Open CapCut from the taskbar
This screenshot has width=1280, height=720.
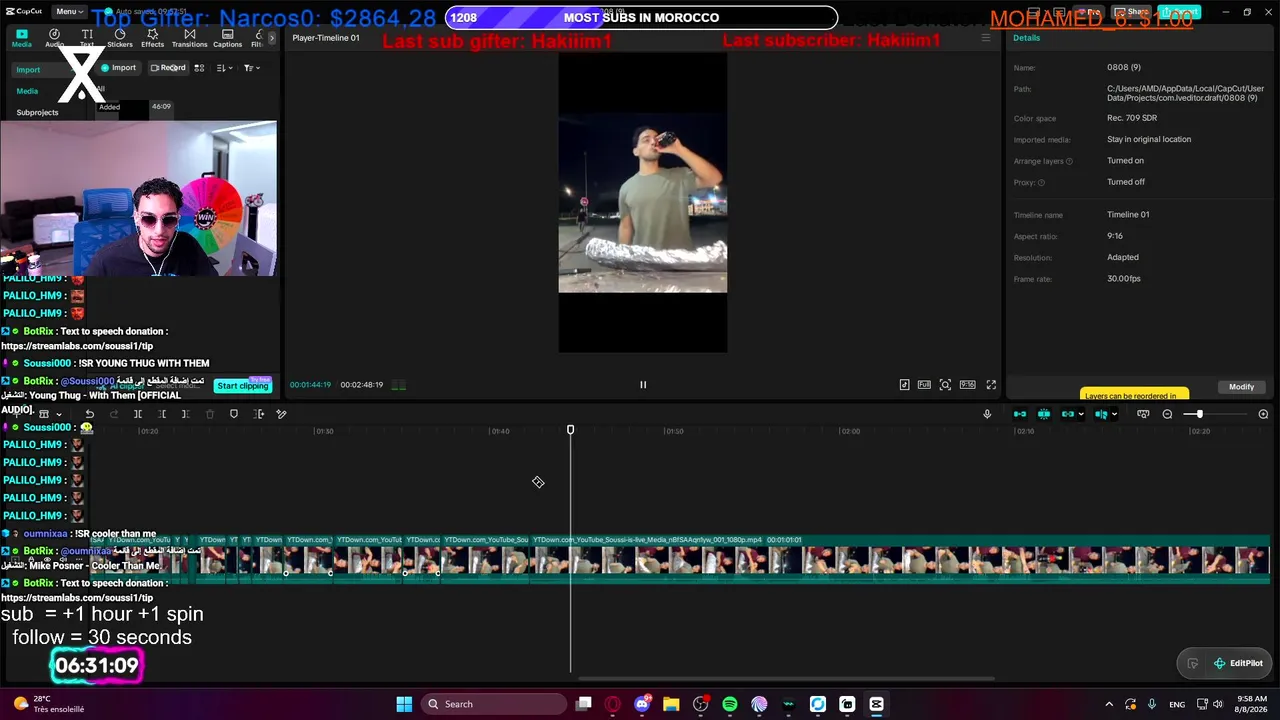[x=876, y=704]
